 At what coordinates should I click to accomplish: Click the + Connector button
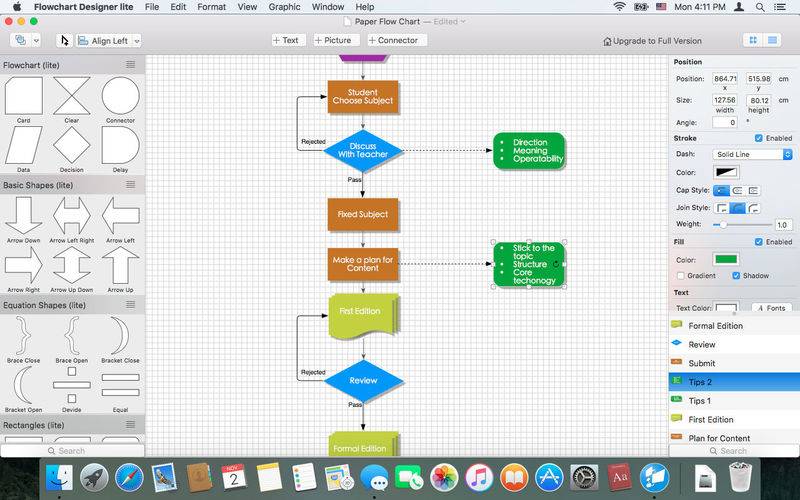[396, 40]
